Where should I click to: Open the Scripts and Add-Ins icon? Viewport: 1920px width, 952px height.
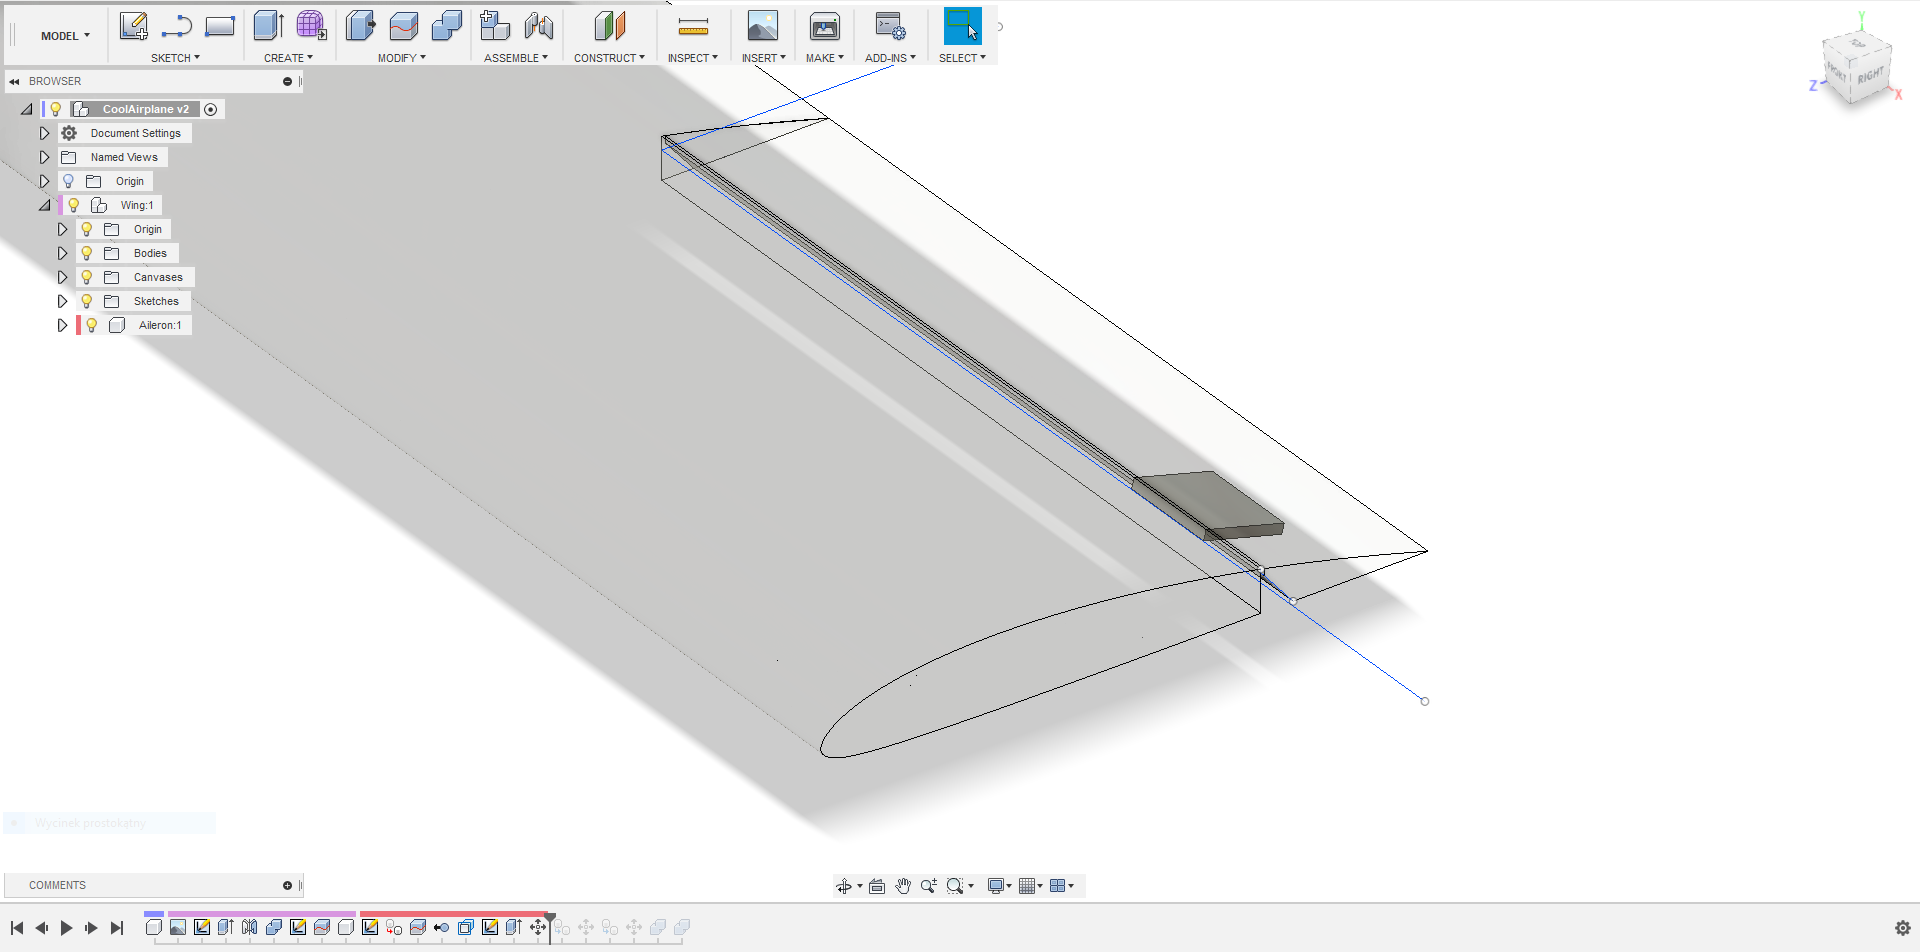[x=890, y=26]
